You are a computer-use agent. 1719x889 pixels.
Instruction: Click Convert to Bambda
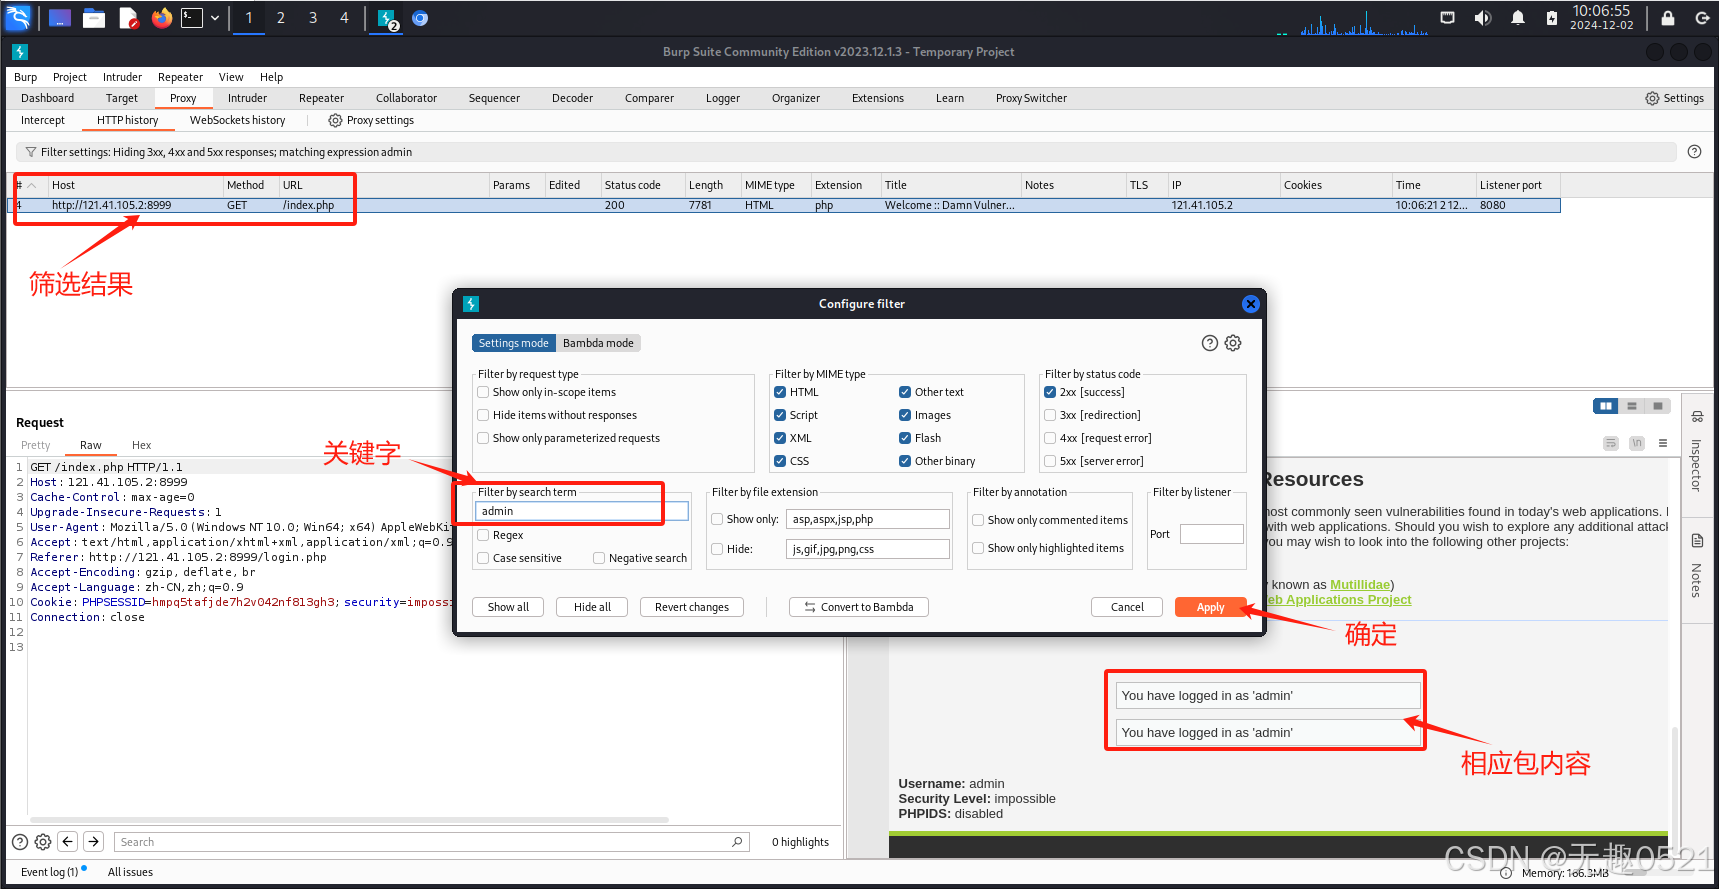coord(859,607)
